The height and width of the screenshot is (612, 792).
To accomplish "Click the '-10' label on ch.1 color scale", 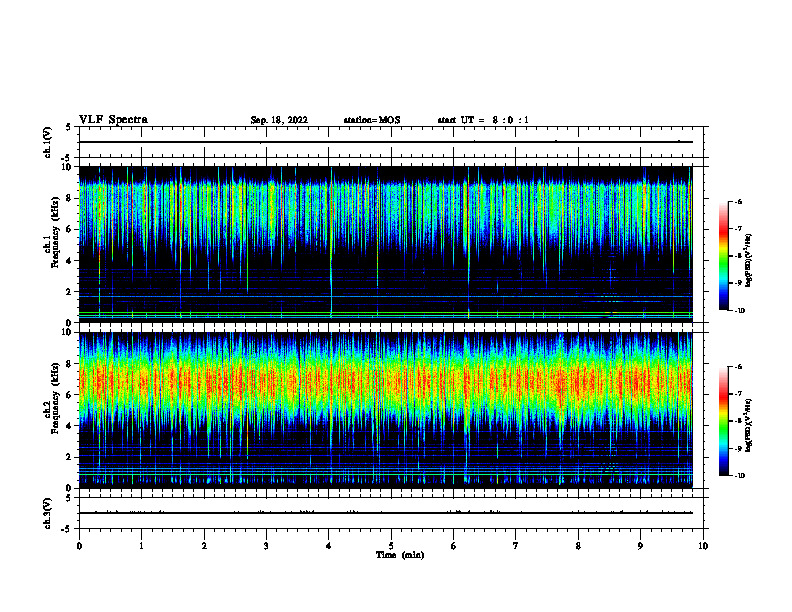I will tap(740, 311).
